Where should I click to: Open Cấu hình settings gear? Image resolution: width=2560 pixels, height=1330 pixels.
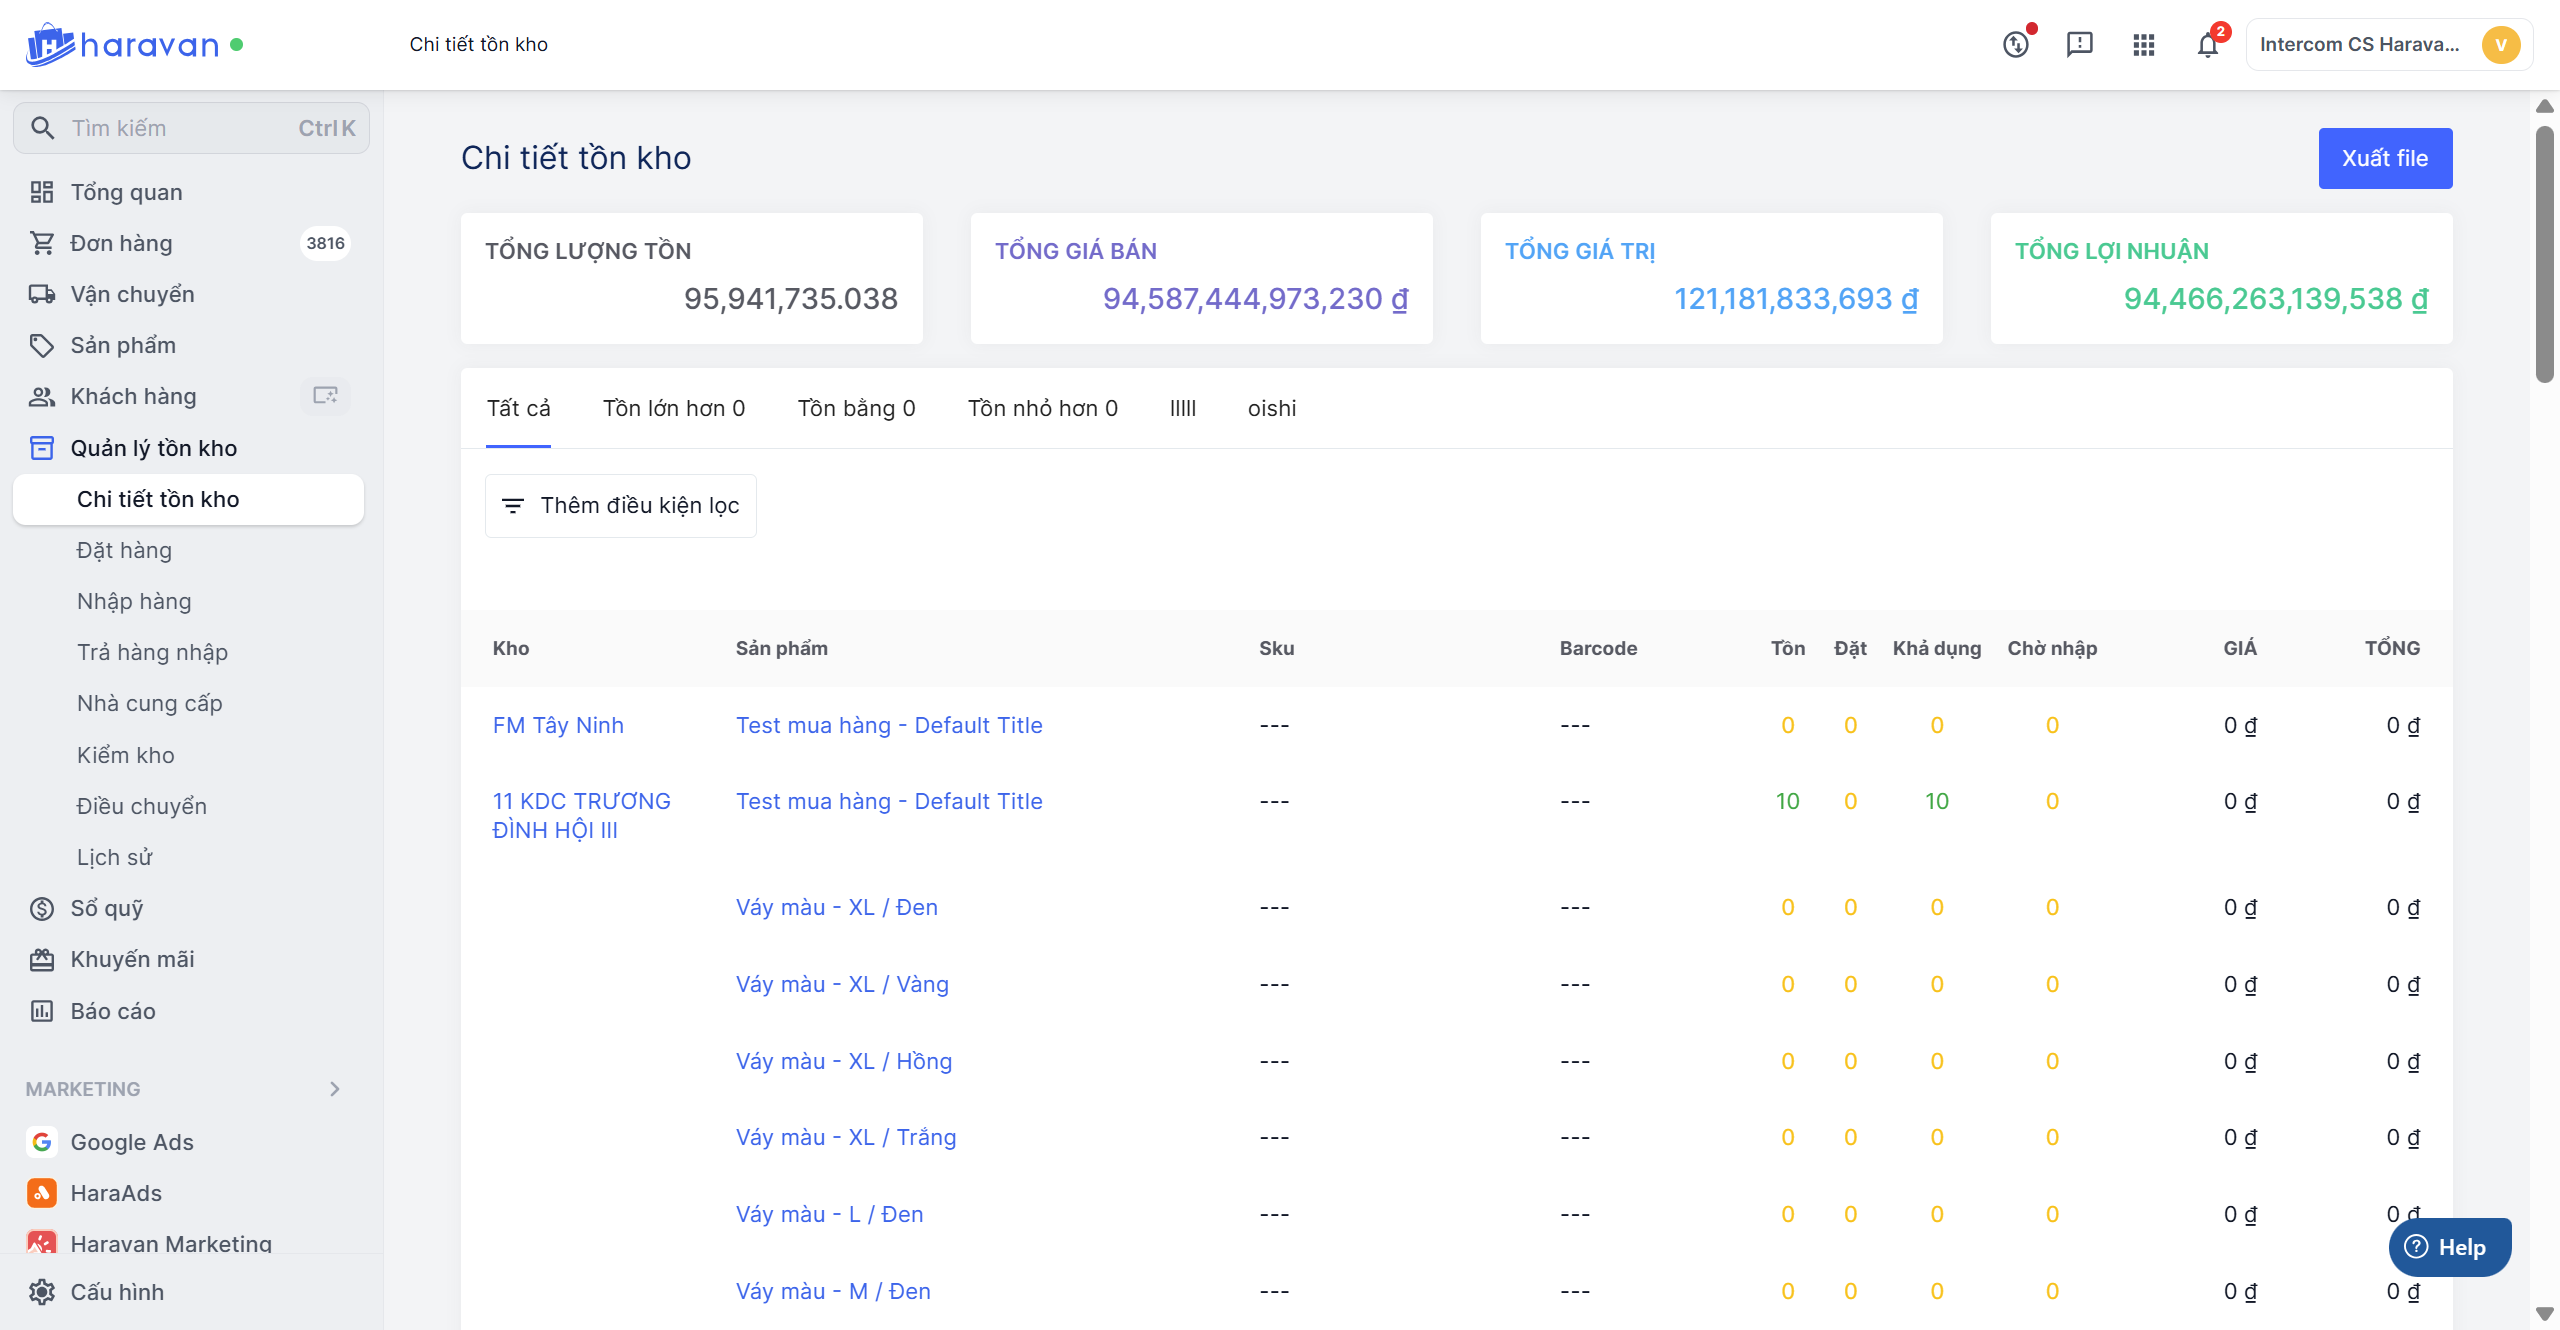[42, 1292]
